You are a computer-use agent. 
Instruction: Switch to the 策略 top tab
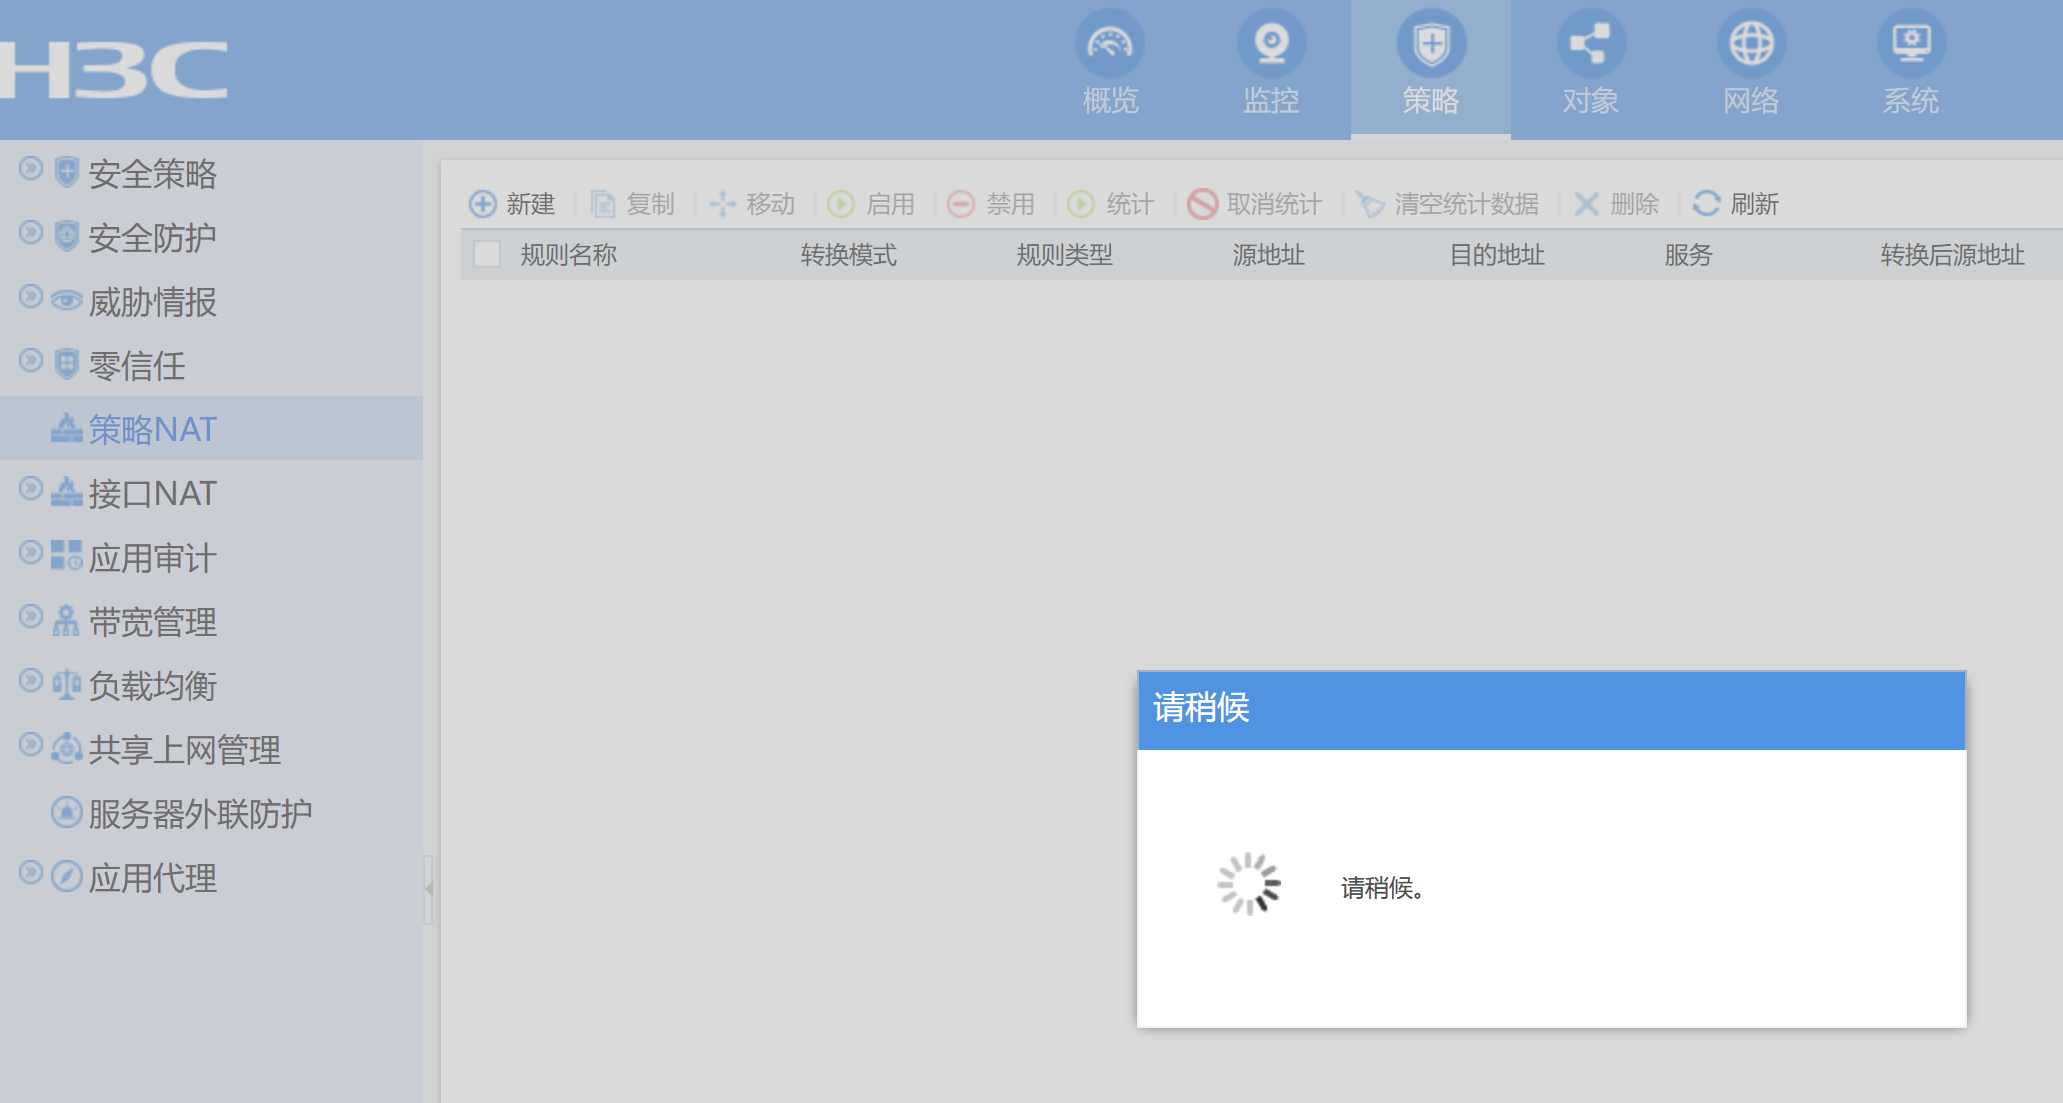tap(1430, 68)
